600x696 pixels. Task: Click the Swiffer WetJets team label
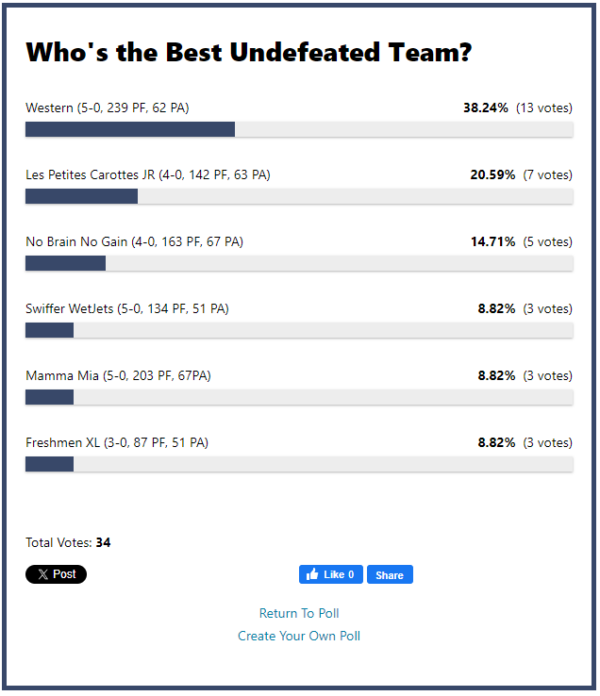click(127, 309)
